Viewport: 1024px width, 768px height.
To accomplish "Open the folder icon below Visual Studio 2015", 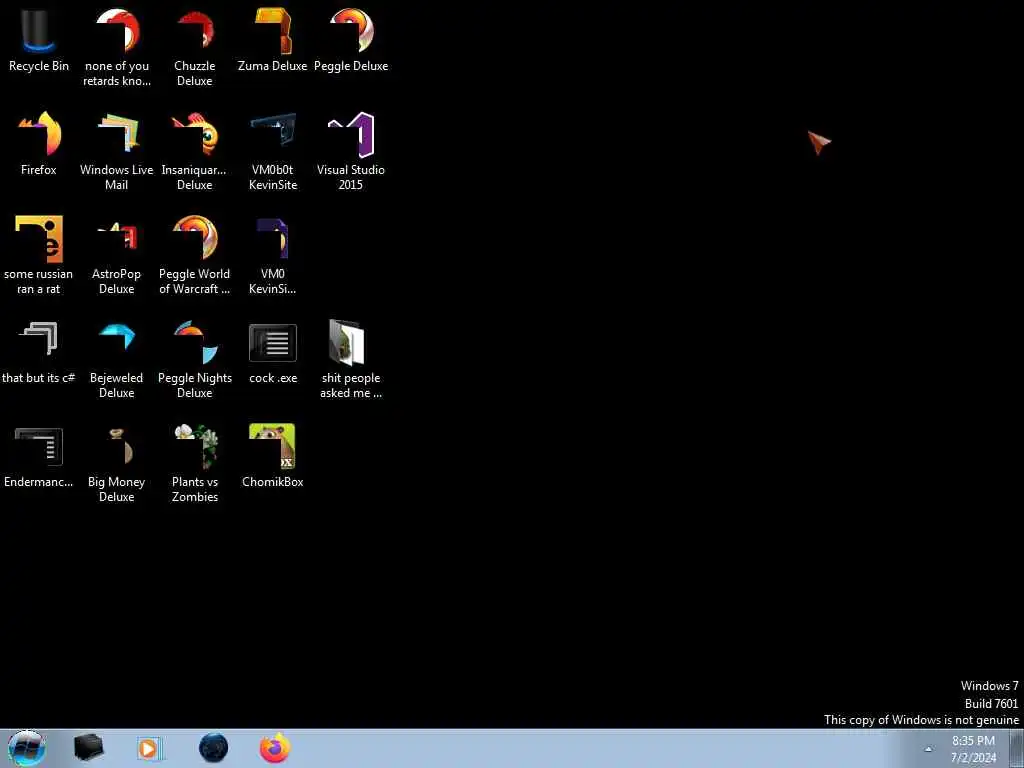I will tap(351, 359).
